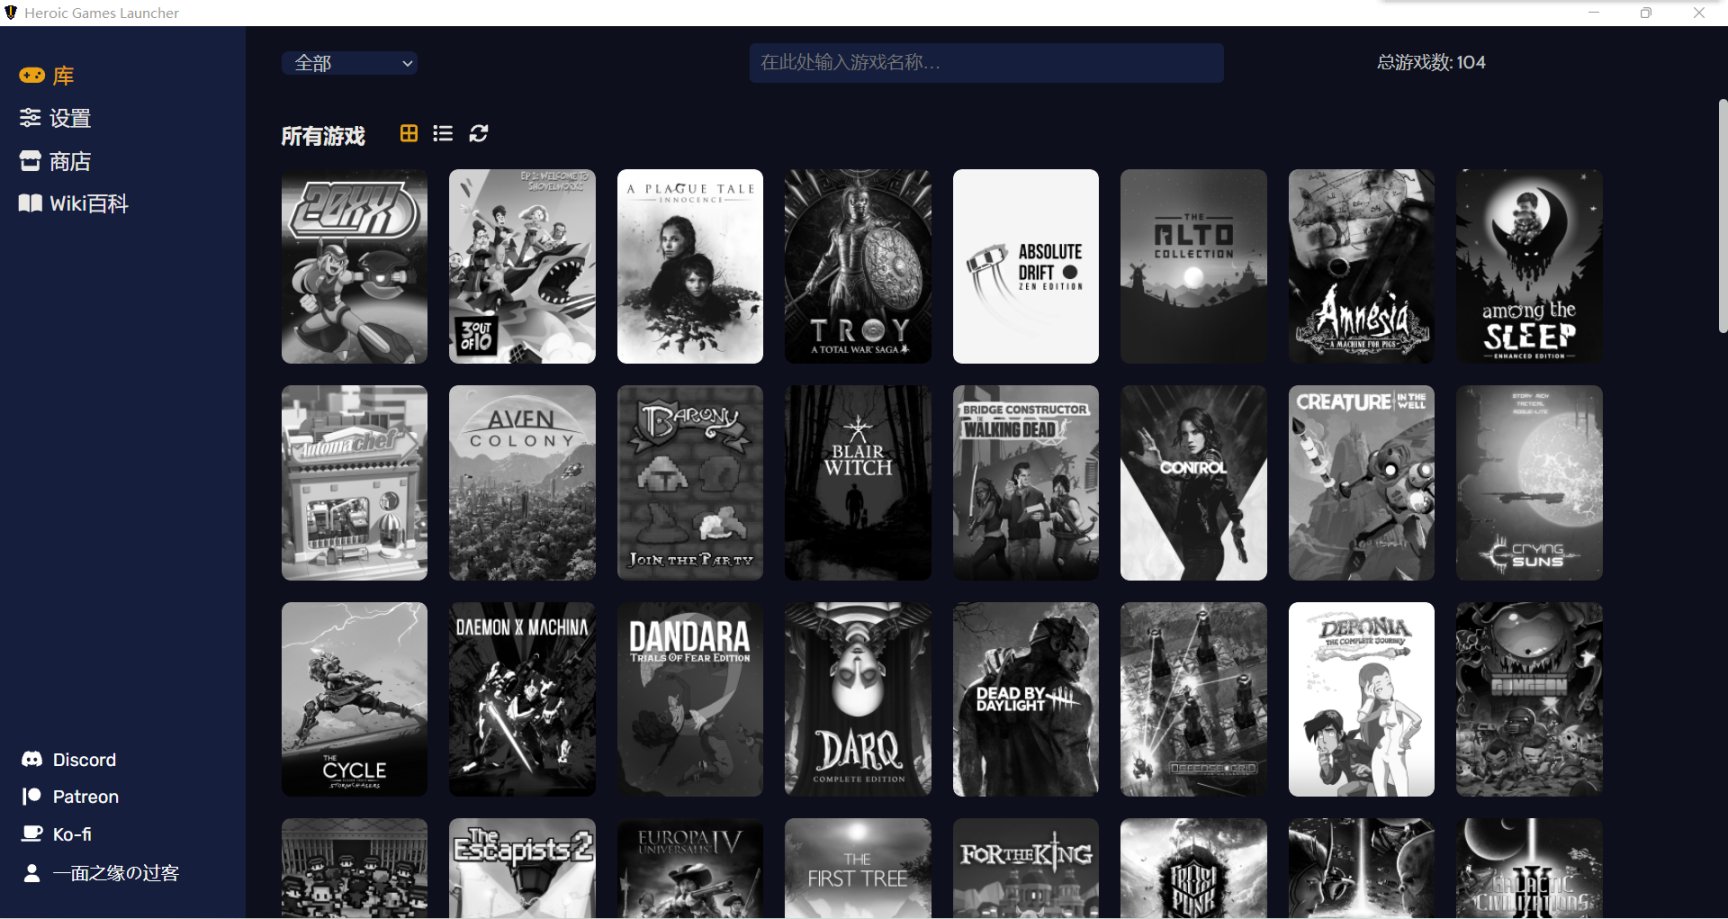Open Bridge Constructor Walking Dead card
The height and width of the screenshot is (919, 1728).
(x=1026, y=483)
